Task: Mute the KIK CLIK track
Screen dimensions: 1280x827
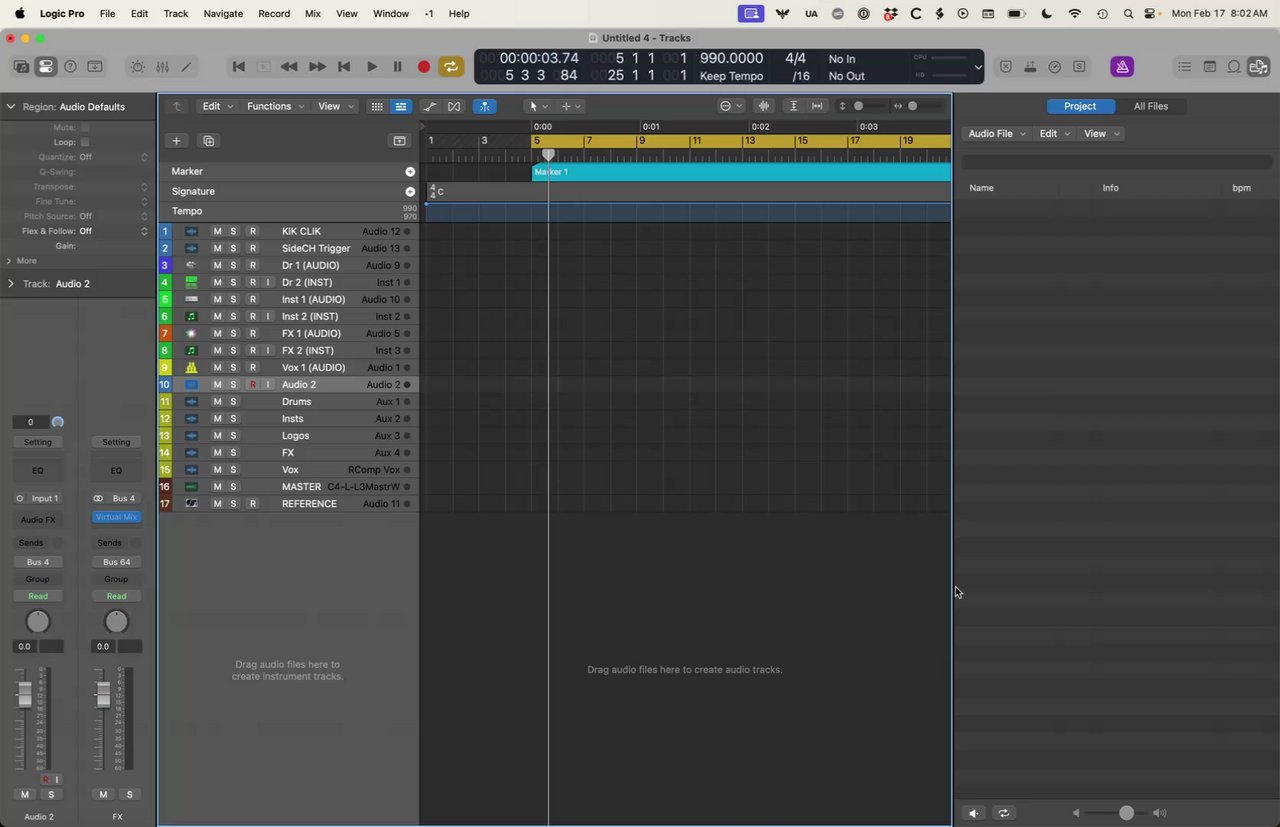Action: (x=217, y=232)
